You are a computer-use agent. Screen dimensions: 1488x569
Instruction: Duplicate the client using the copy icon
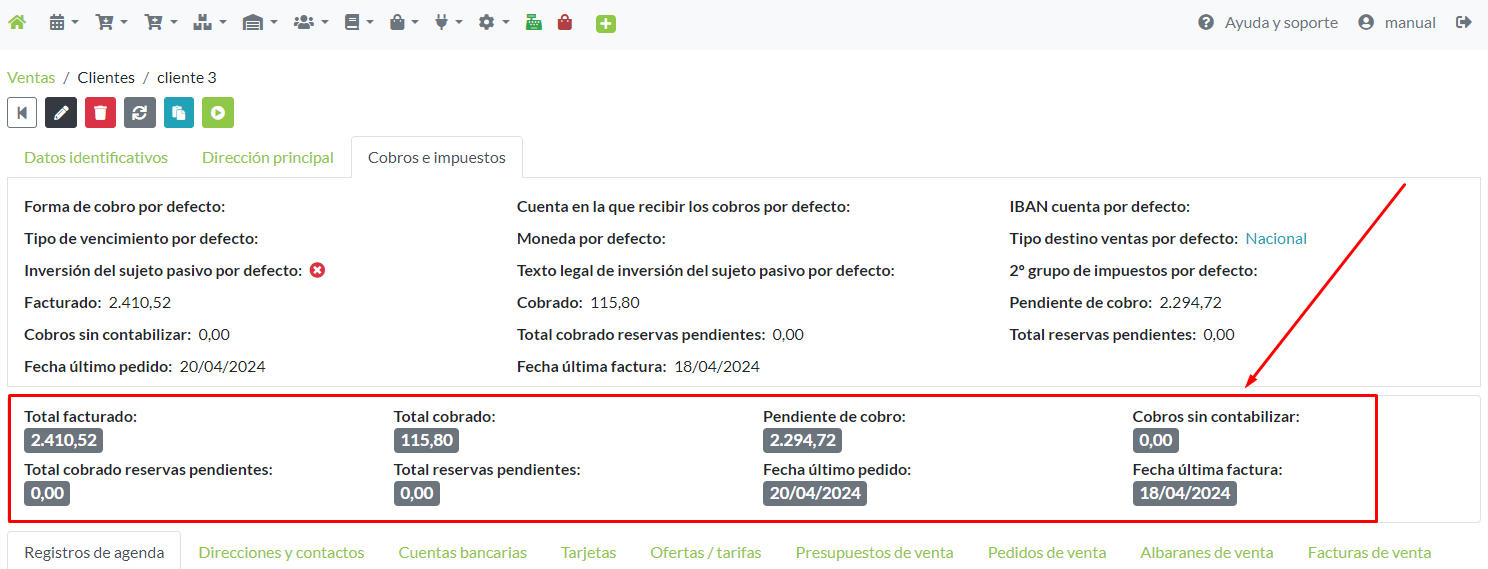(x=179, y=112)
